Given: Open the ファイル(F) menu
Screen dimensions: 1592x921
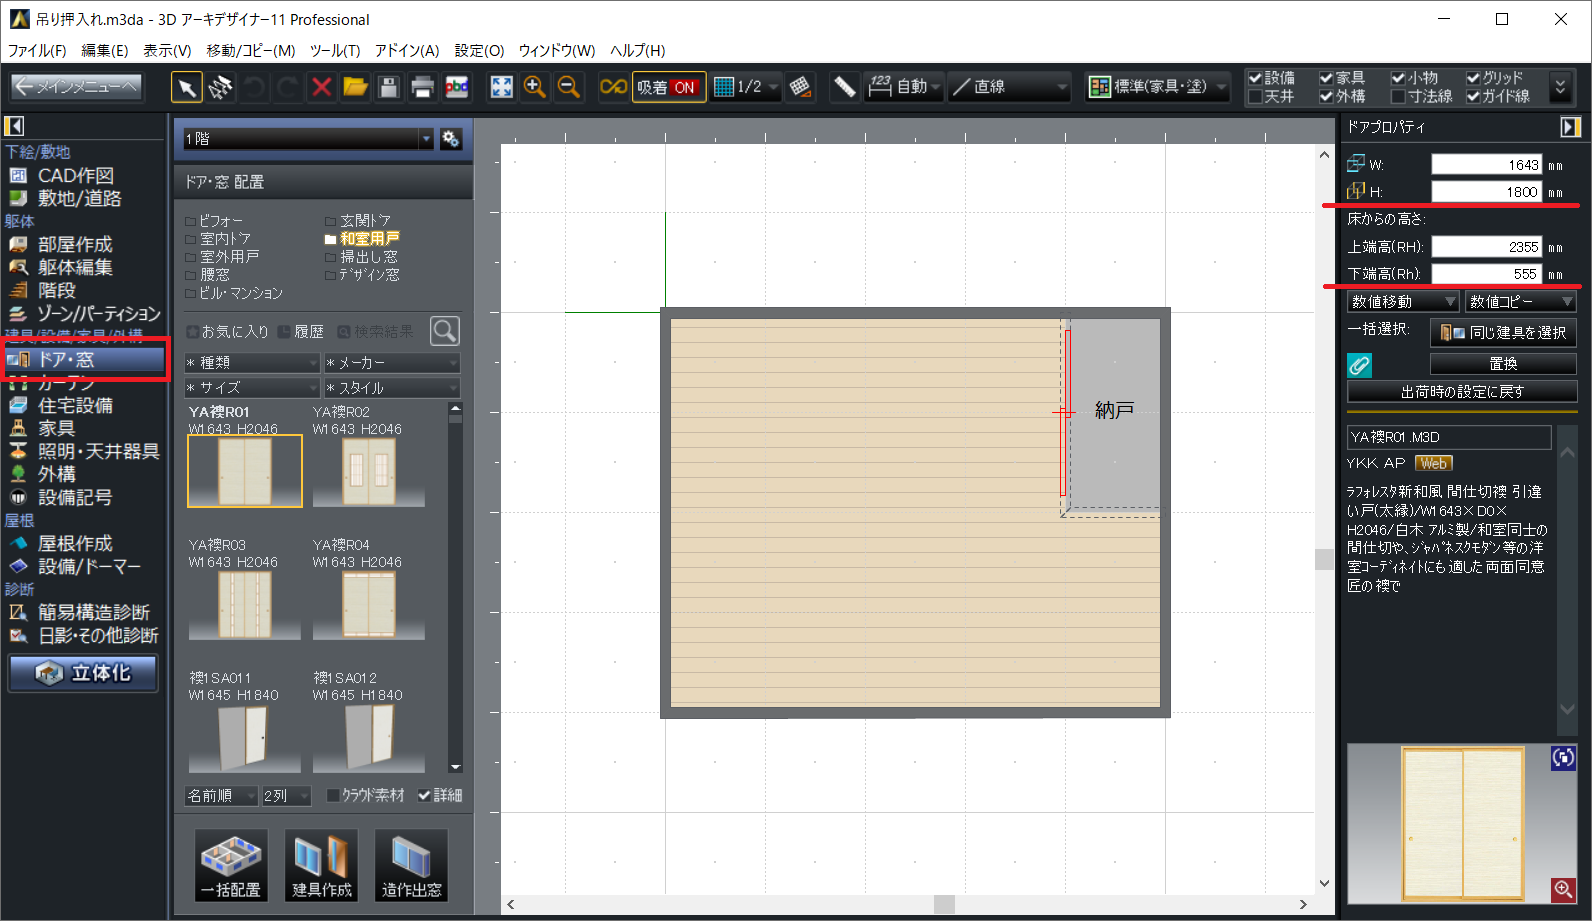Looking at the screenshot, I should (37, 50).
